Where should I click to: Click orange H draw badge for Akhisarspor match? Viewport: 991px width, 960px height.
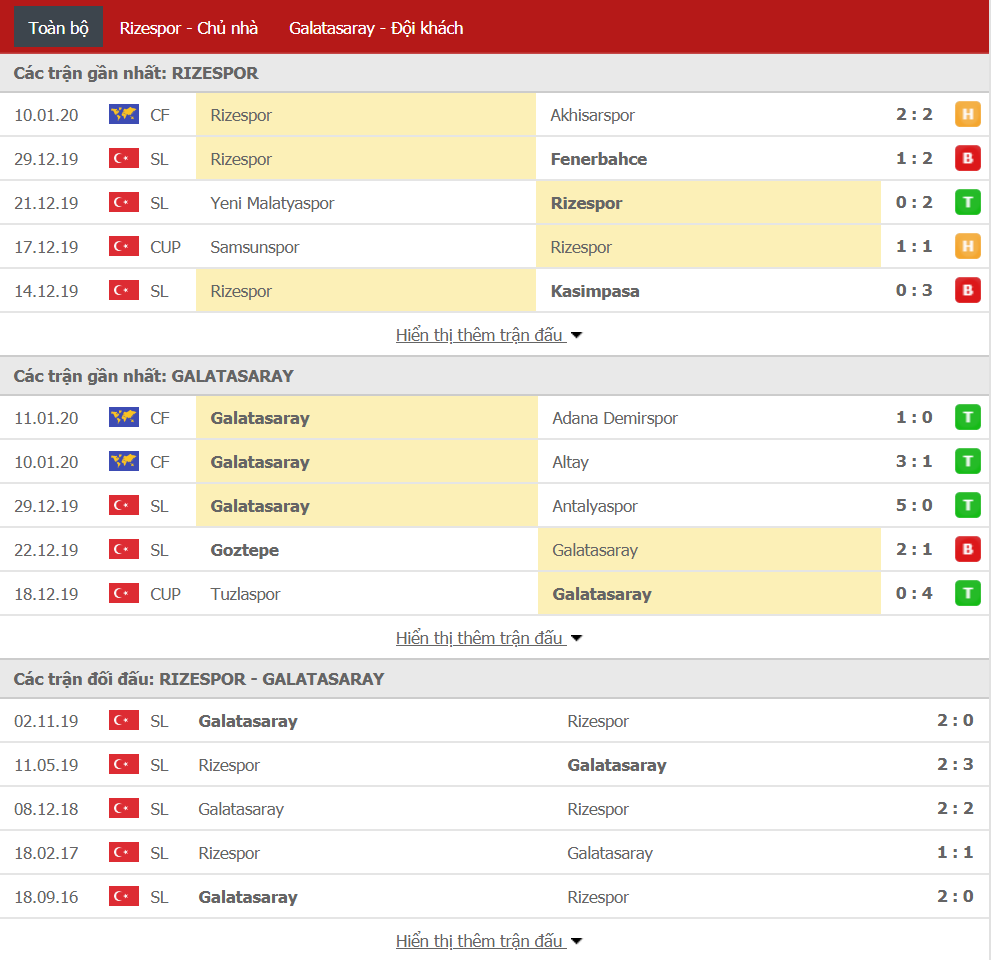pos(968,114)
